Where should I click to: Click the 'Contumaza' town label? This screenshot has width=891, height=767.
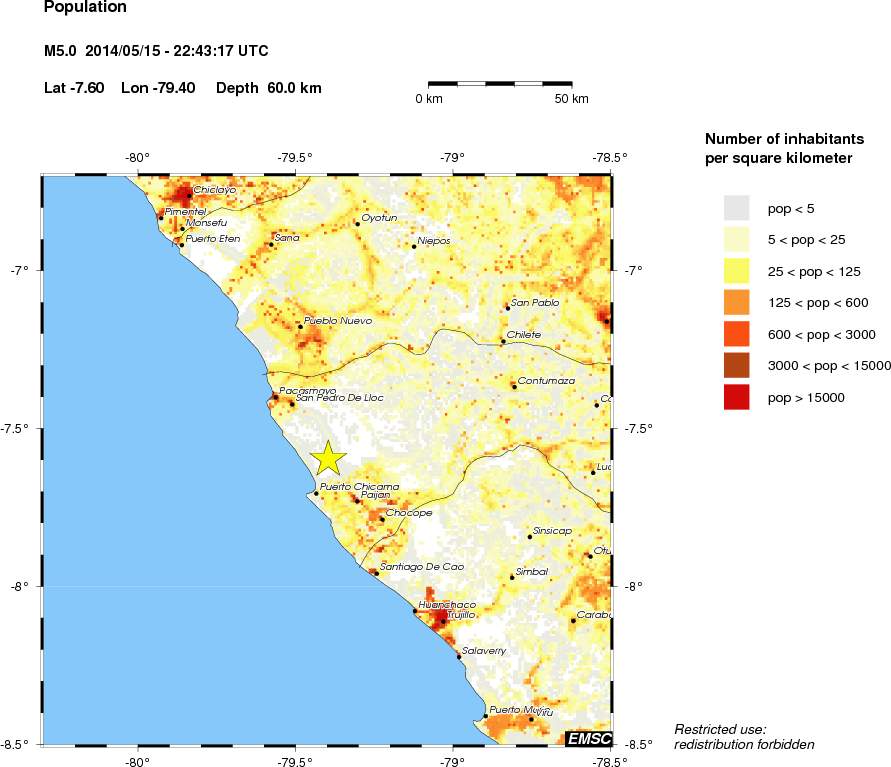(x=546, y=381)
